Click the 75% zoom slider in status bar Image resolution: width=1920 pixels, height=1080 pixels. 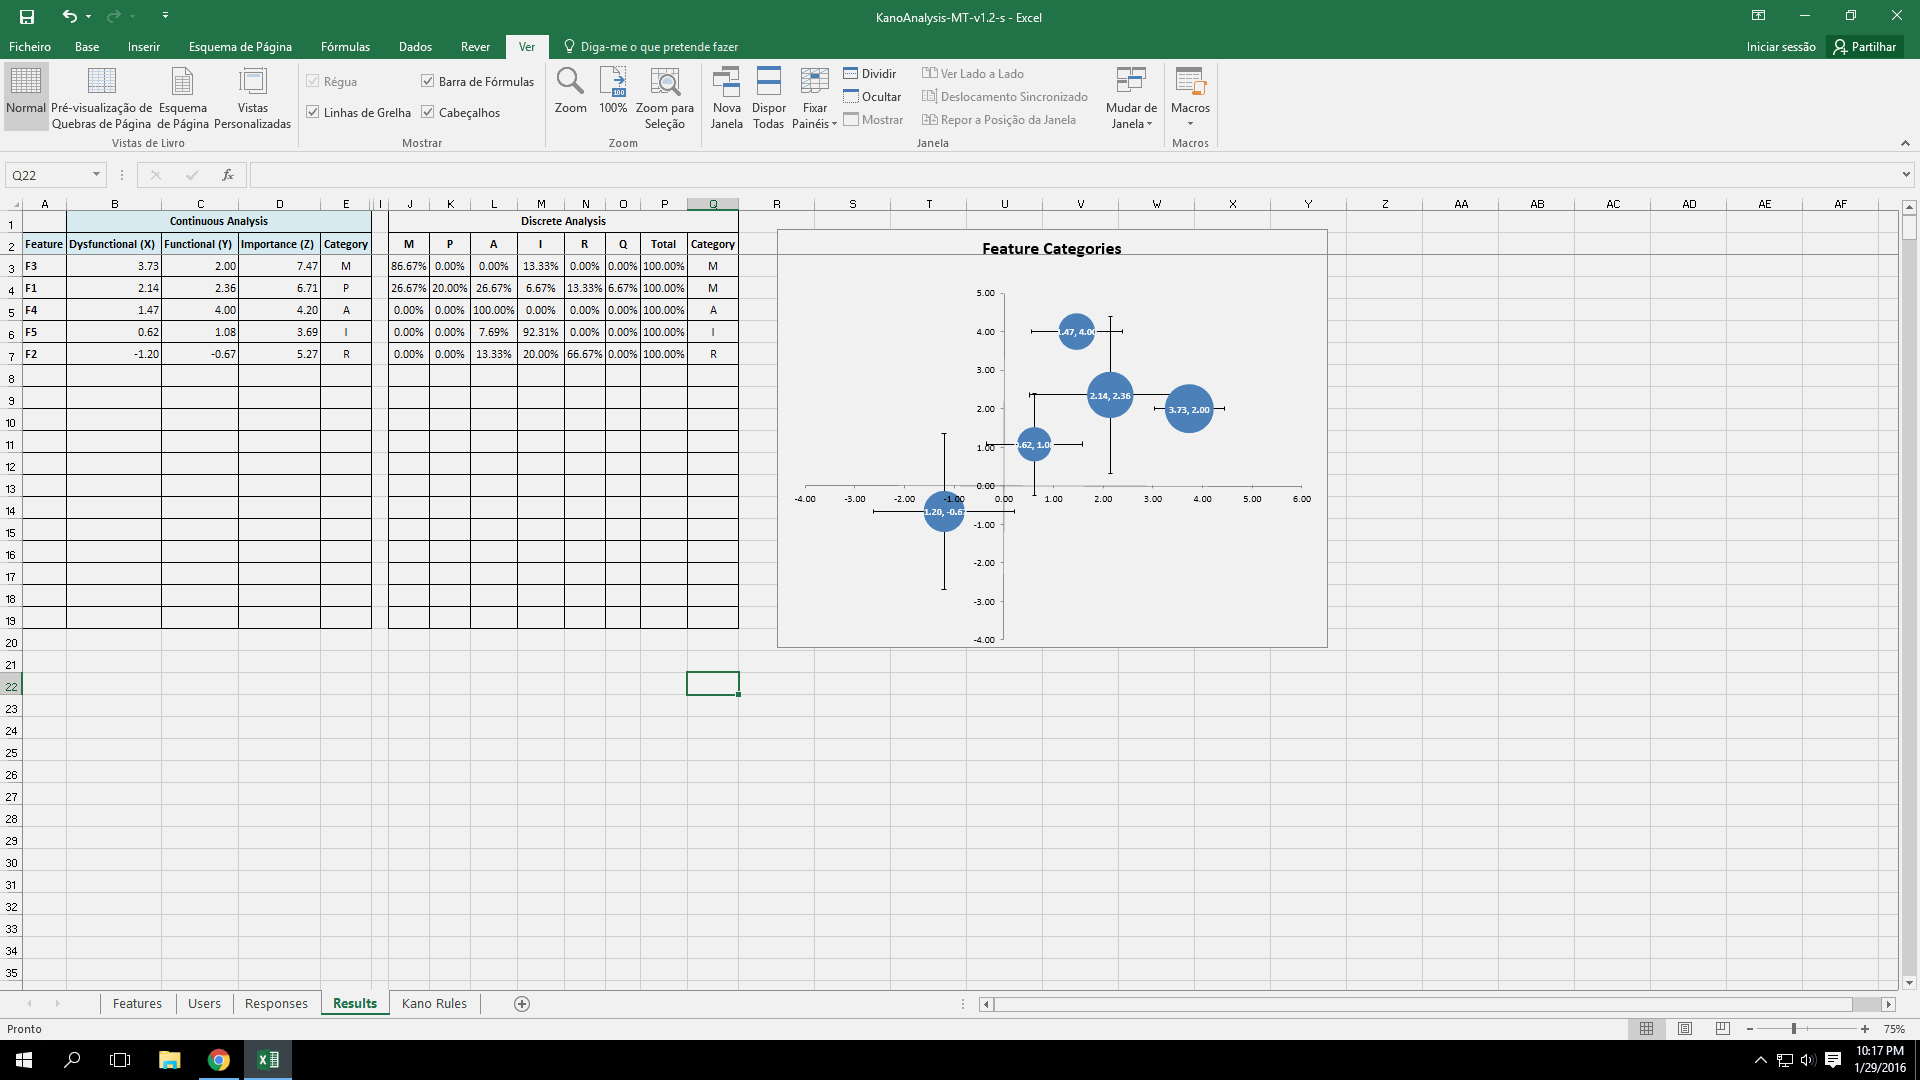click(1796, 1029)
